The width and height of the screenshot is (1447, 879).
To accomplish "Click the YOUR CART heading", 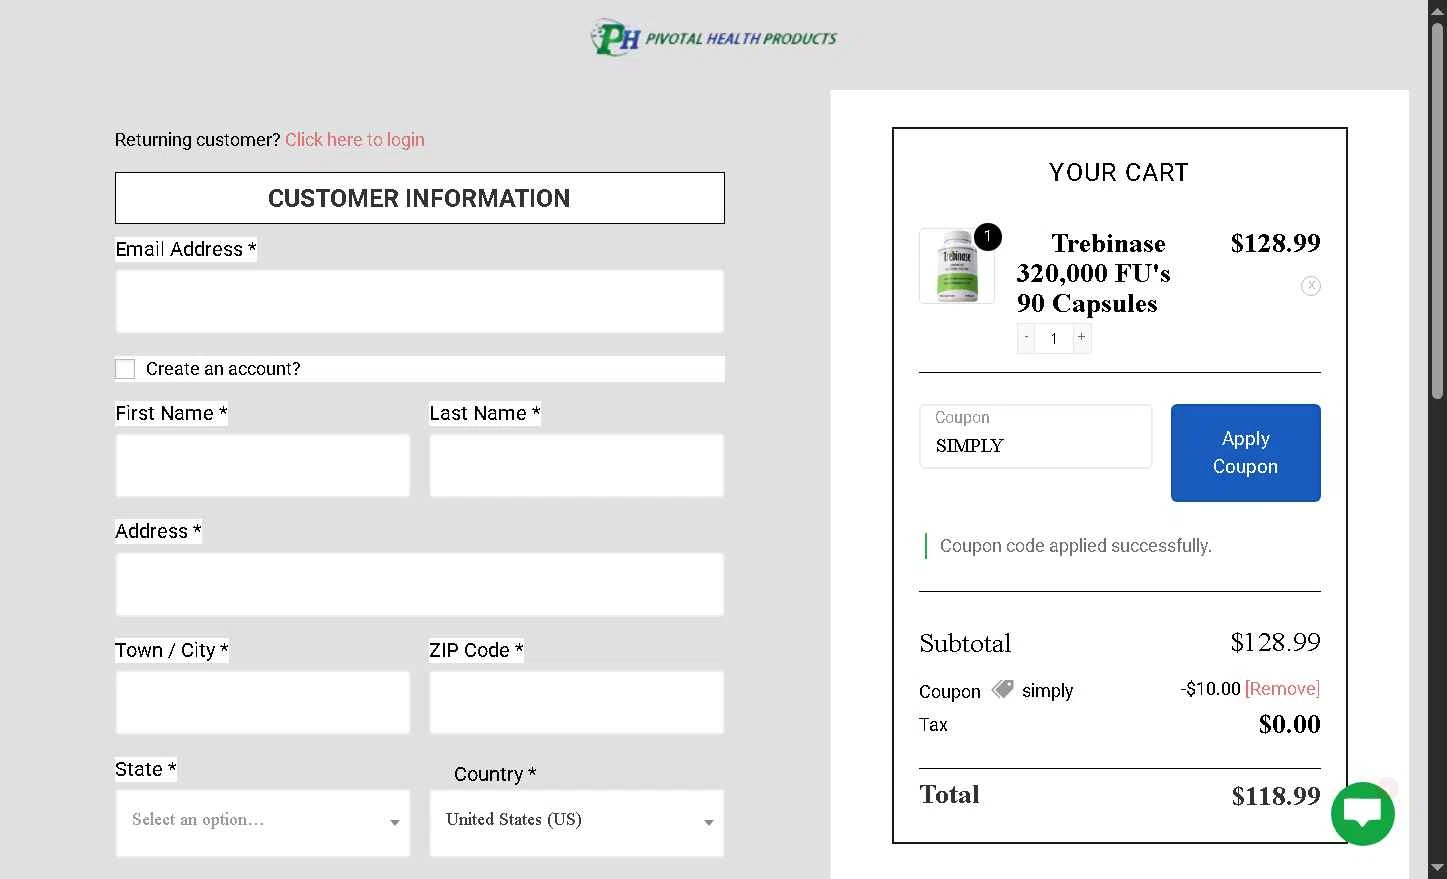I will 1119,173.
